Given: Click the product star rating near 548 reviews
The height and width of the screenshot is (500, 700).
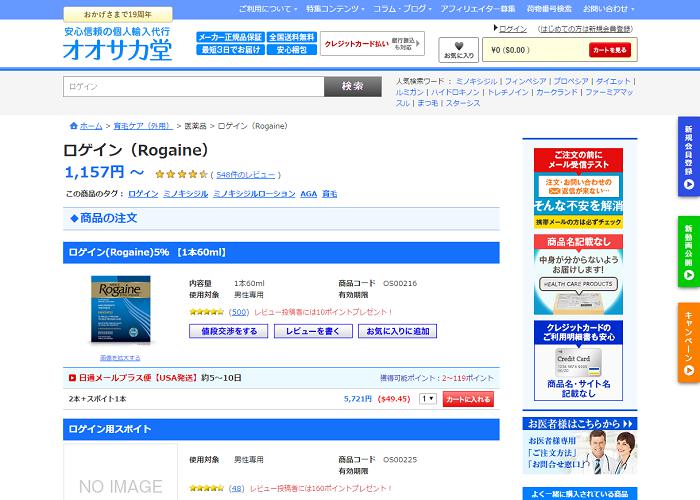Looking at the screenshot, I should [x=181, y=175].
